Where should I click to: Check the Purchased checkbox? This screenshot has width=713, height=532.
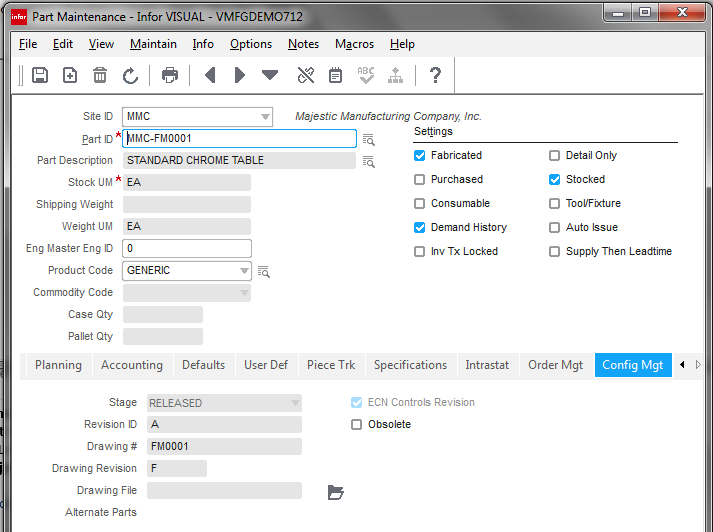point(419,180)
